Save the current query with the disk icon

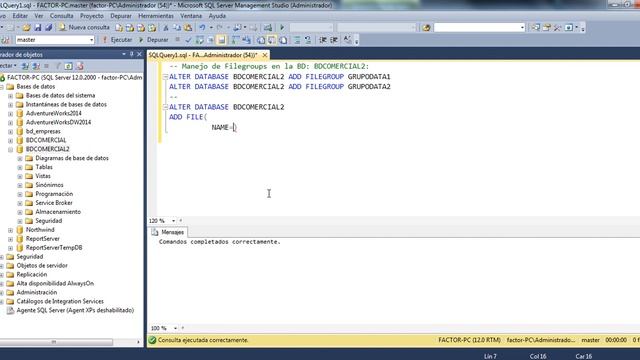pyautogui.click(x=38, y=28)
